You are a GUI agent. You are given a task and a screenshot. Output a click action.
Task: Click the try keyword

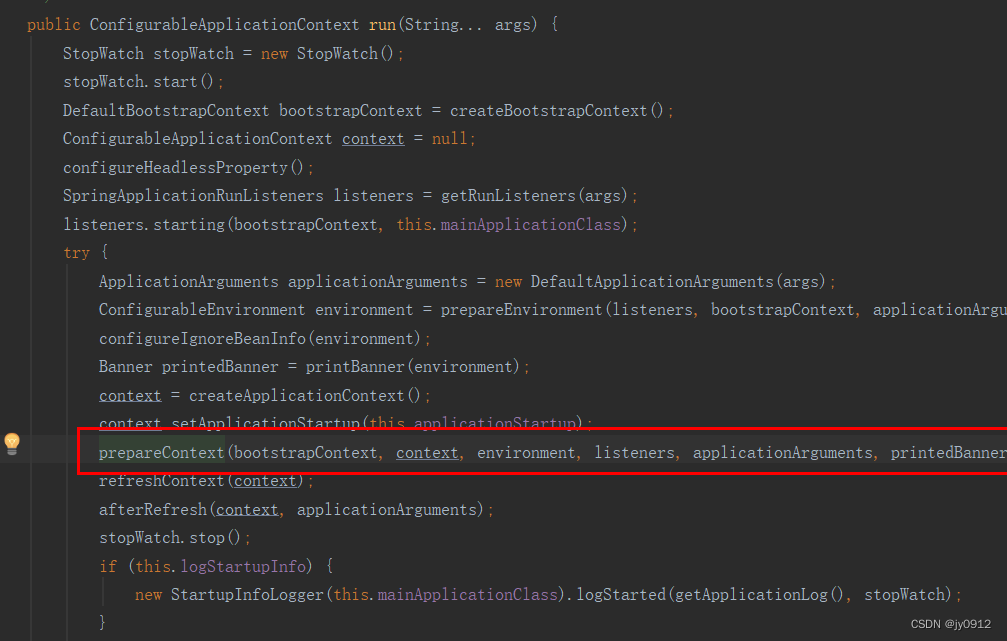76,253
